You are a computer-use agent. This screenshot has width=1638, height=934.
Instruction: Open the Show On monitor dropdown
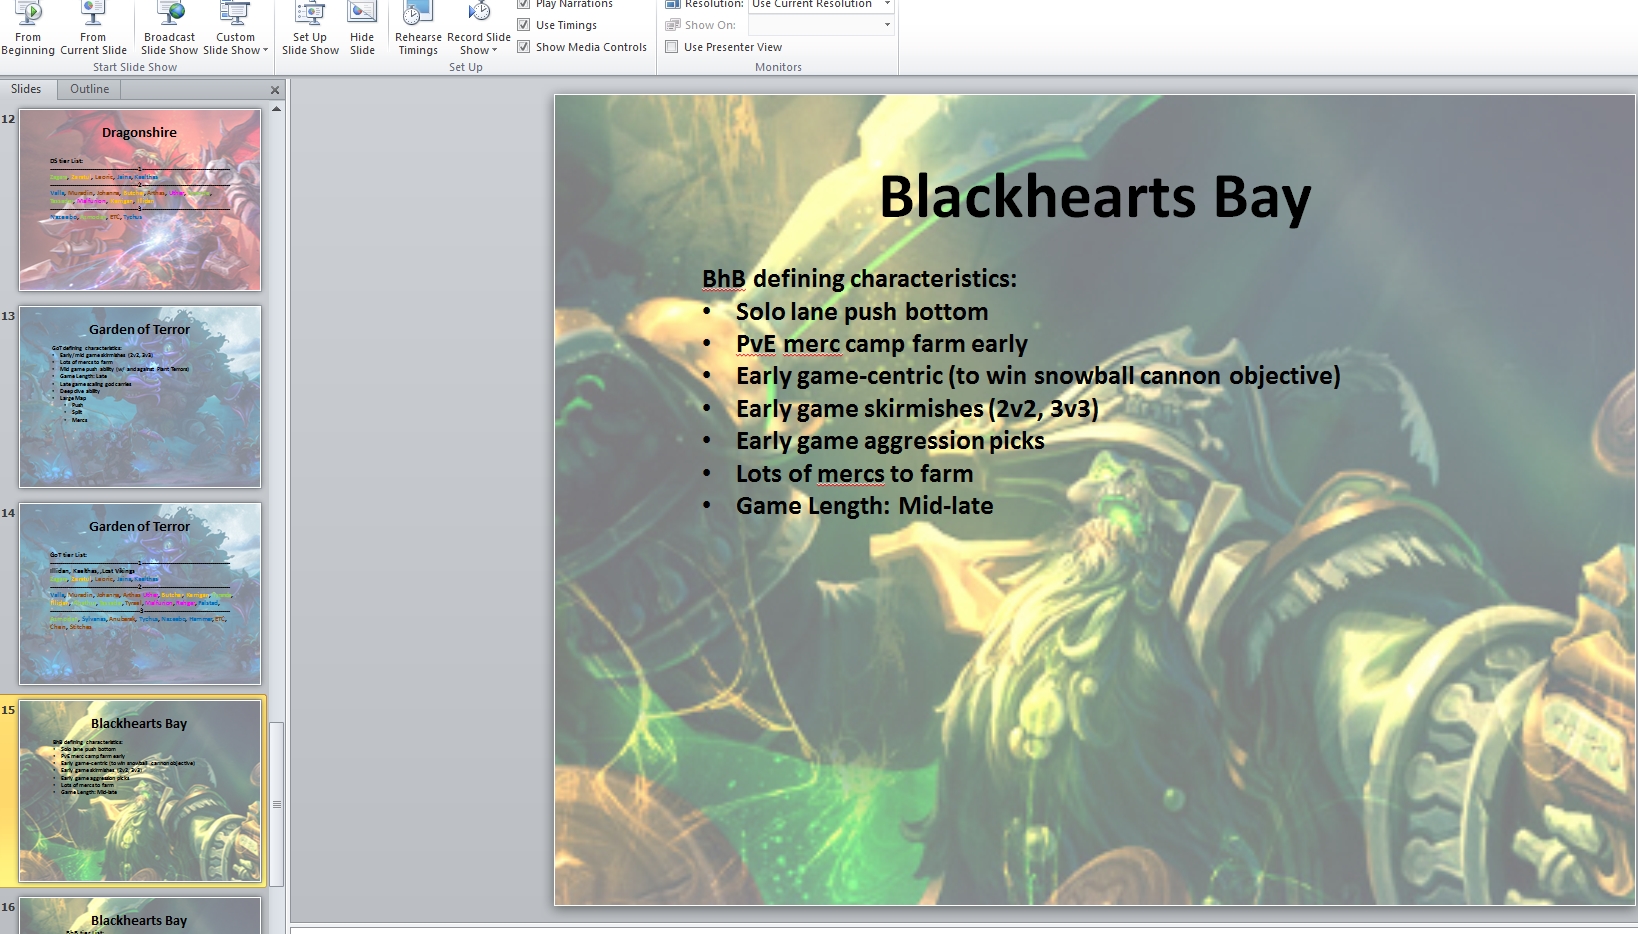[821, 25]
